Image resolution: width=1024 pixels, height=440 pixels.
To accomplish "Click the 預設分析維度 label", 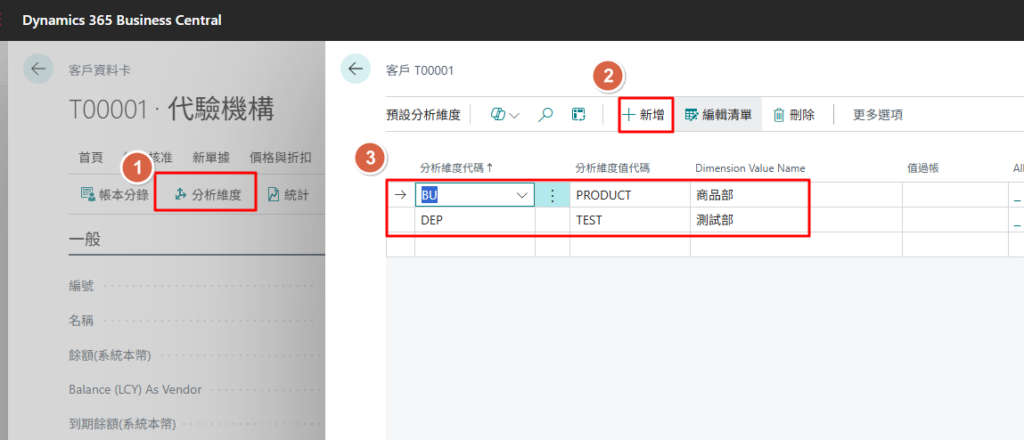I will [x=423, y=115].
